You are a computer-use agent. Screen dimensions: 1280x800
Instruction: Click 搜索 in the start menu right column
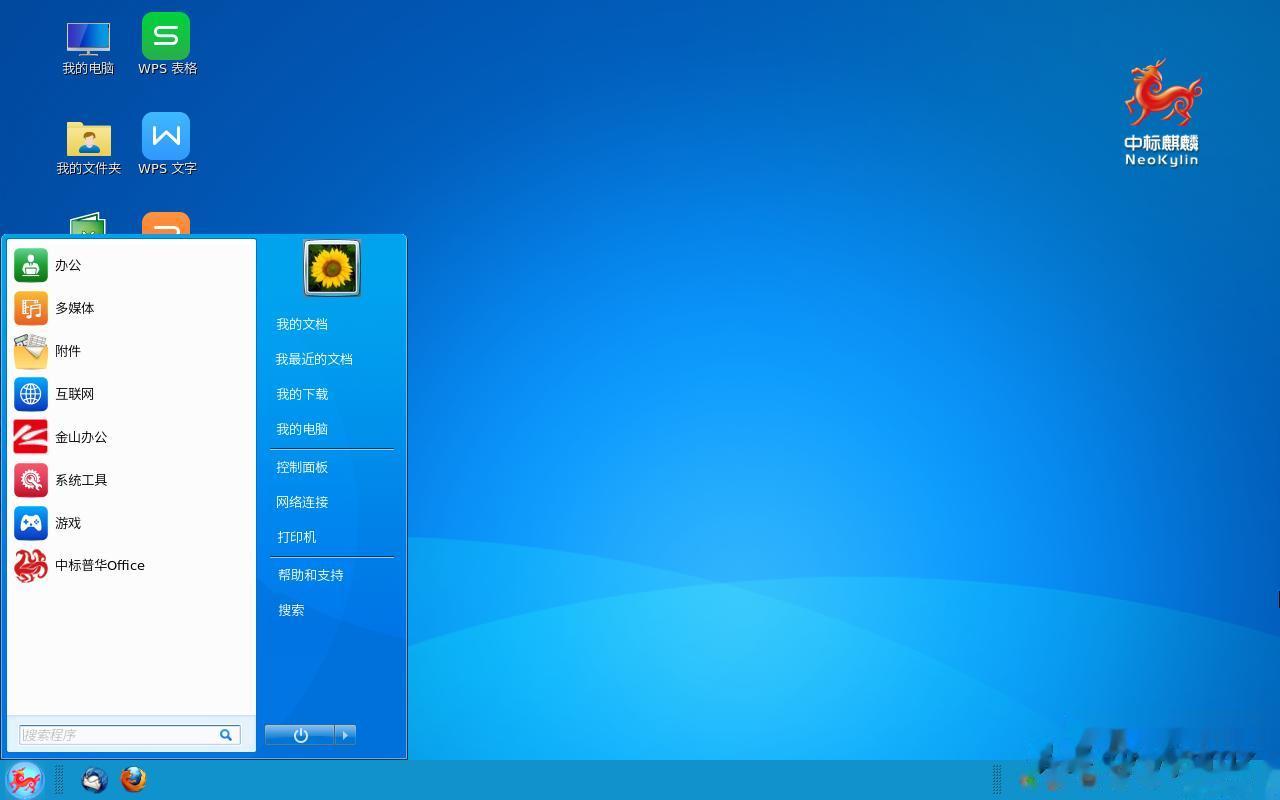pos(291,610)
